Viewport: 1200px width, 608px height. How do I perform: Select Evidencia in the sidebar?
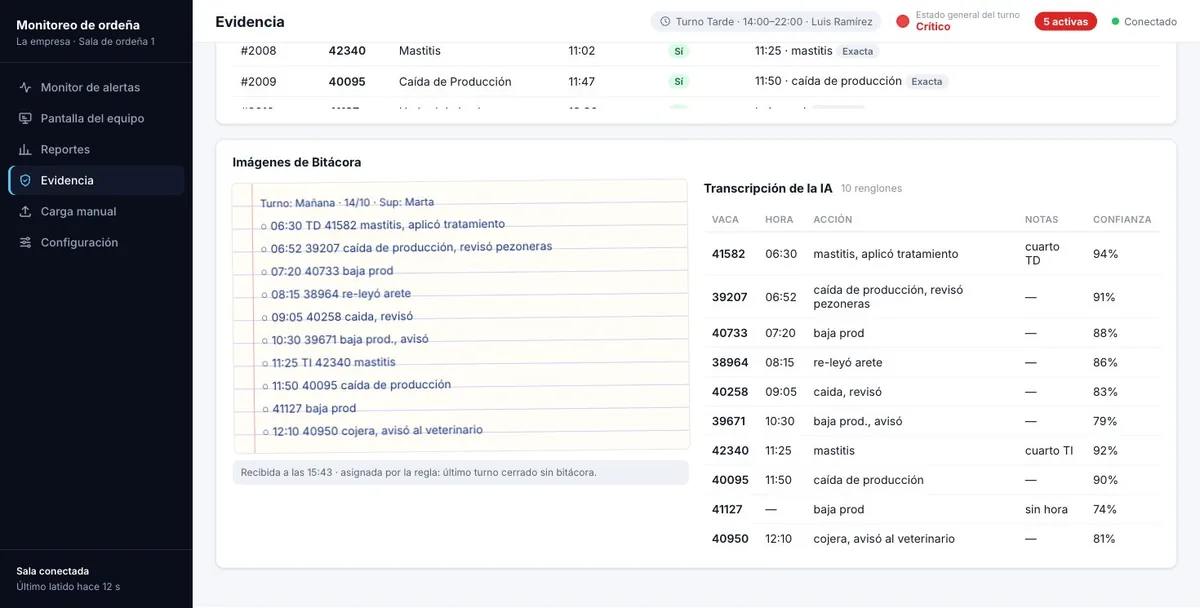point(96,181)
